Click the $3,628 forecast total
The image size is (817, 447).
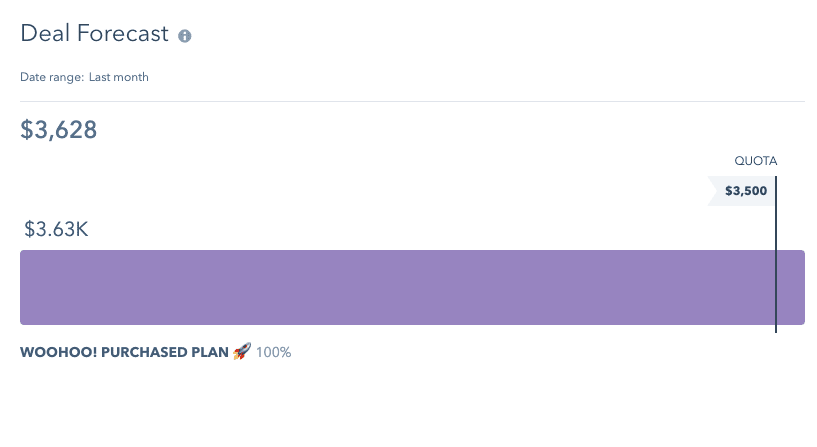click(58, 130)
